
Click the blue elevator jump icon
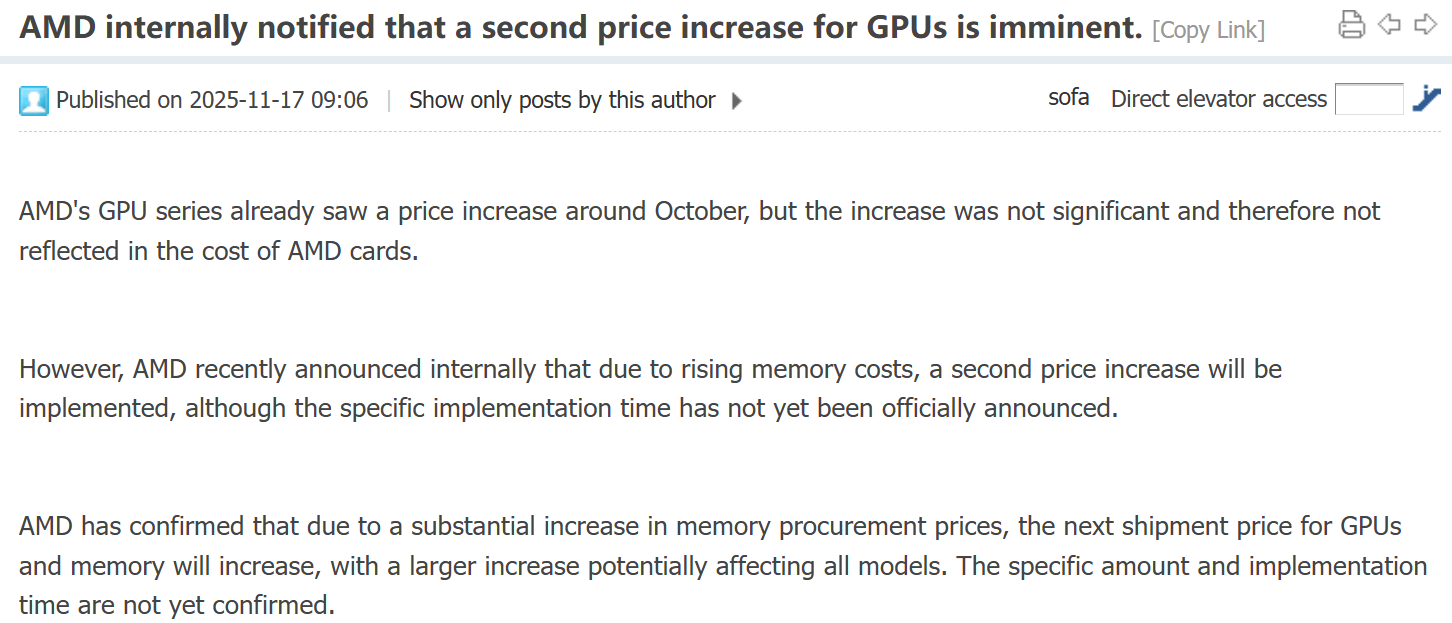[1426, 99]
